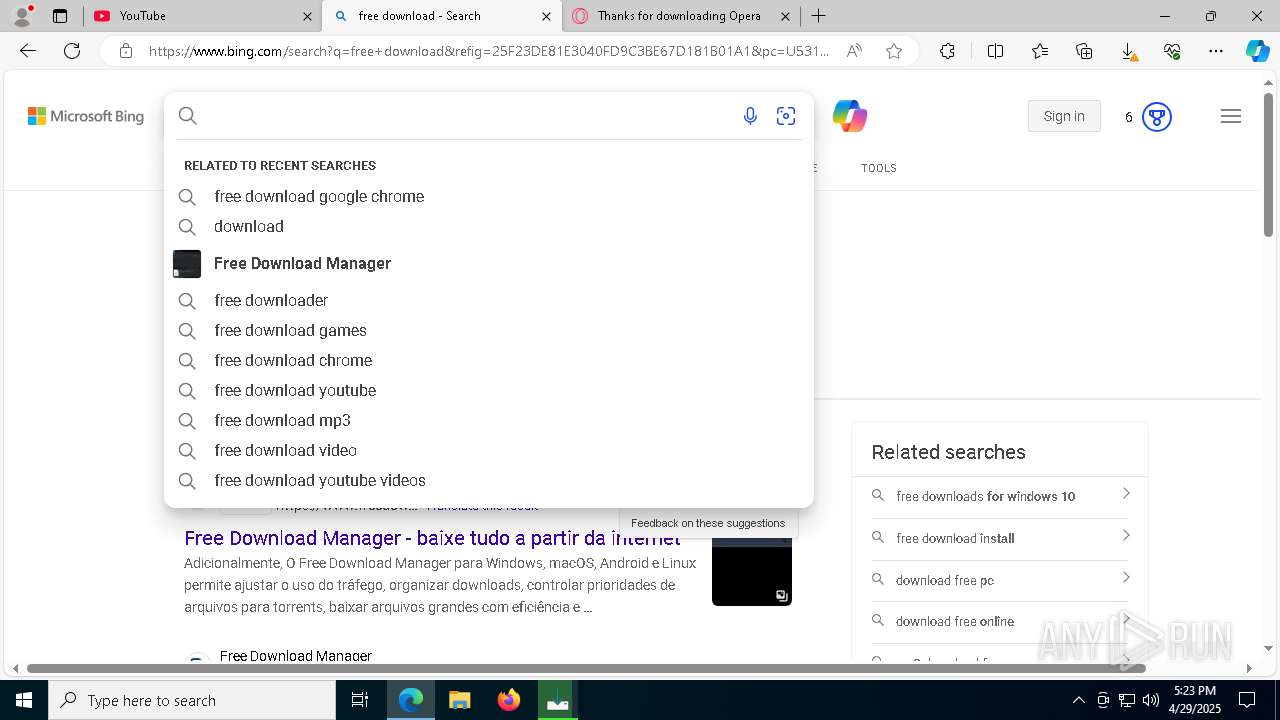
Task: Open Bing Copilot colorful icon
Action: click(850, 116)
